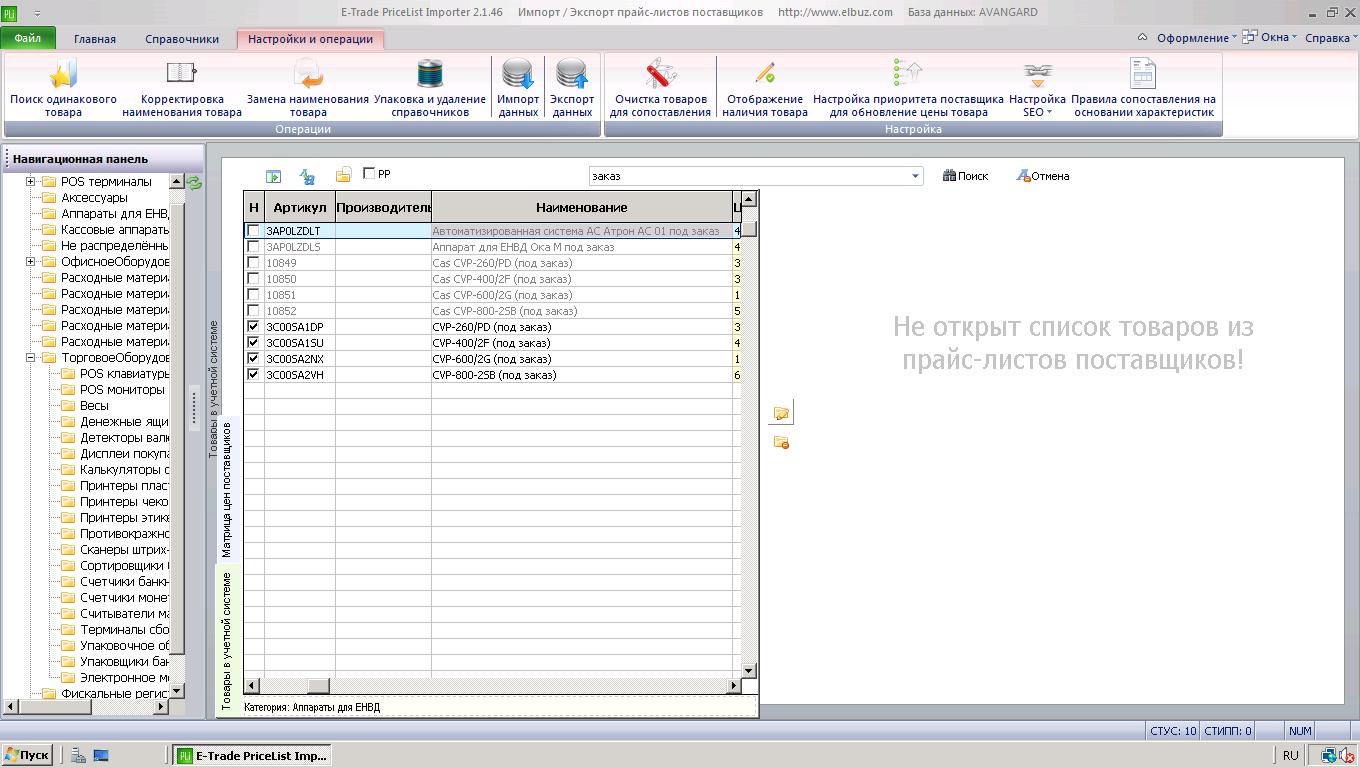Click the 'Экспорт данных' database icon
The height and width of the screenshot is (768, 1360).
click(572, 88)
